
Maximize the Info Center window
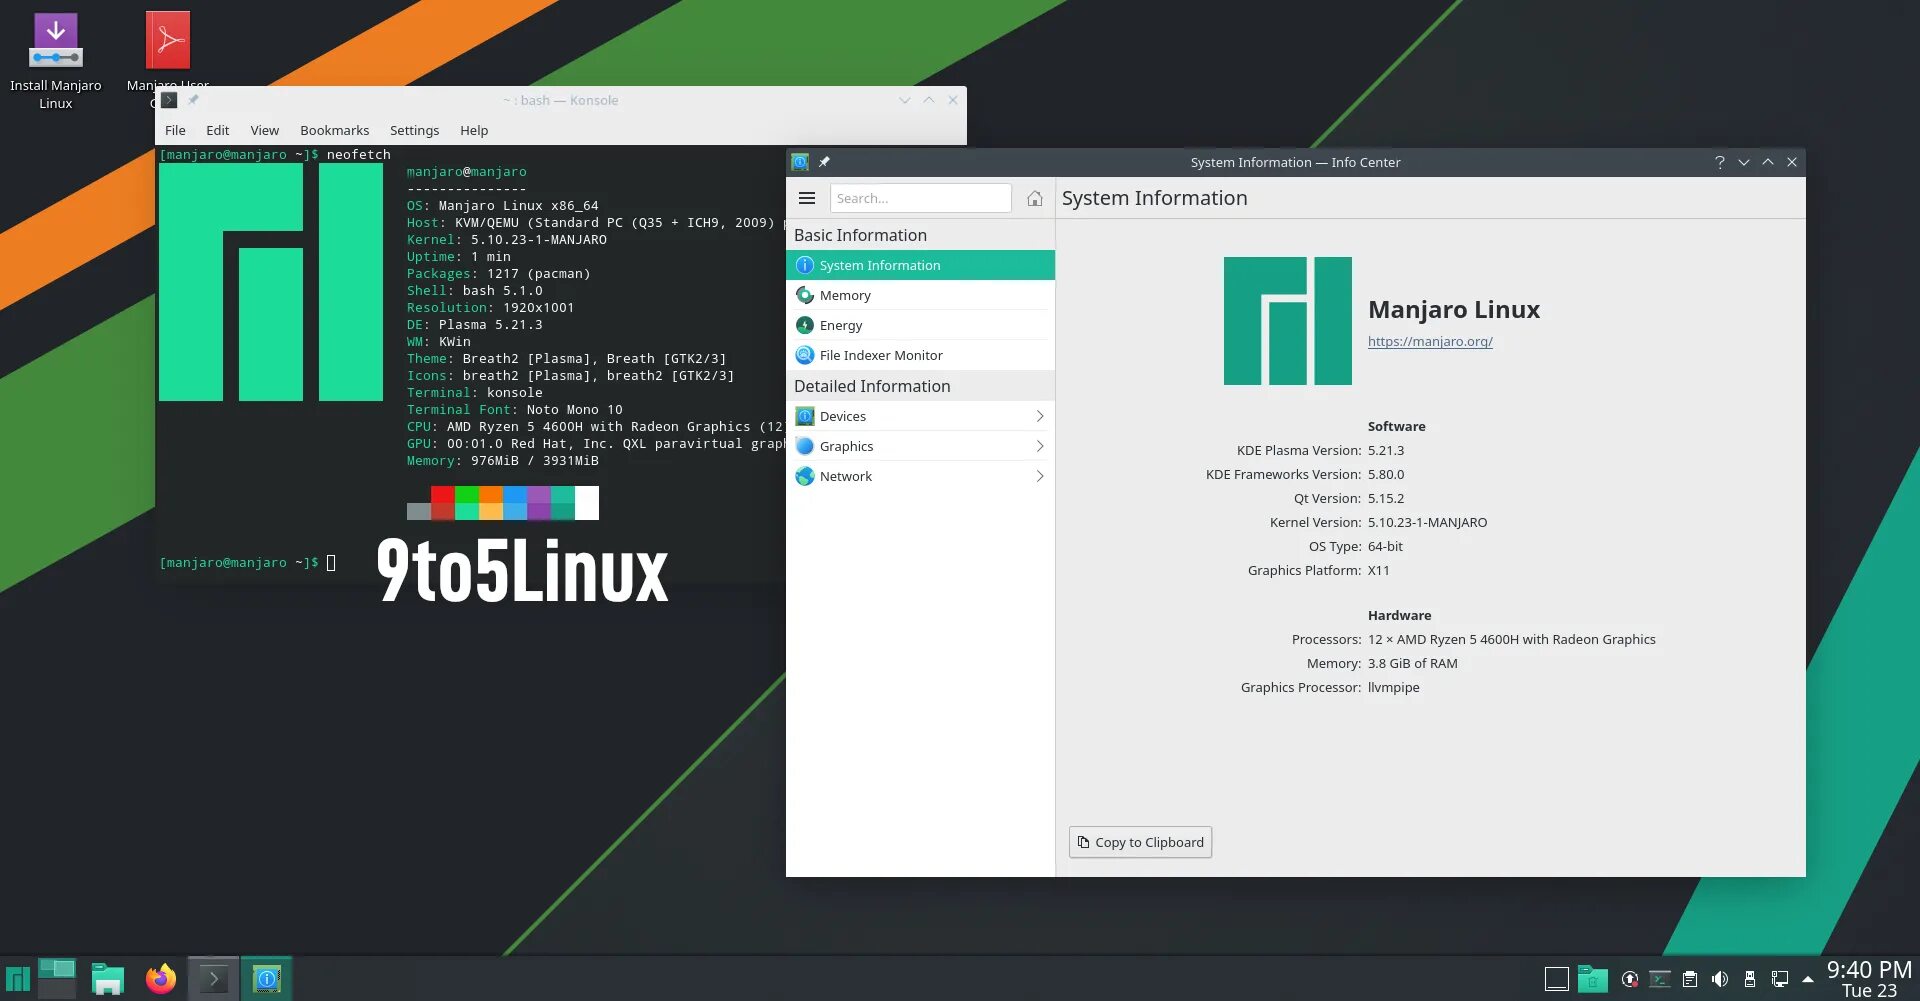(x=1768, y=162)
